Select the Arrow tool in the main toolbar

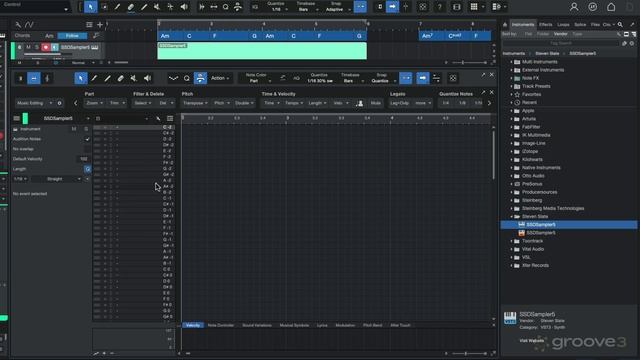(x=91, y=7)
